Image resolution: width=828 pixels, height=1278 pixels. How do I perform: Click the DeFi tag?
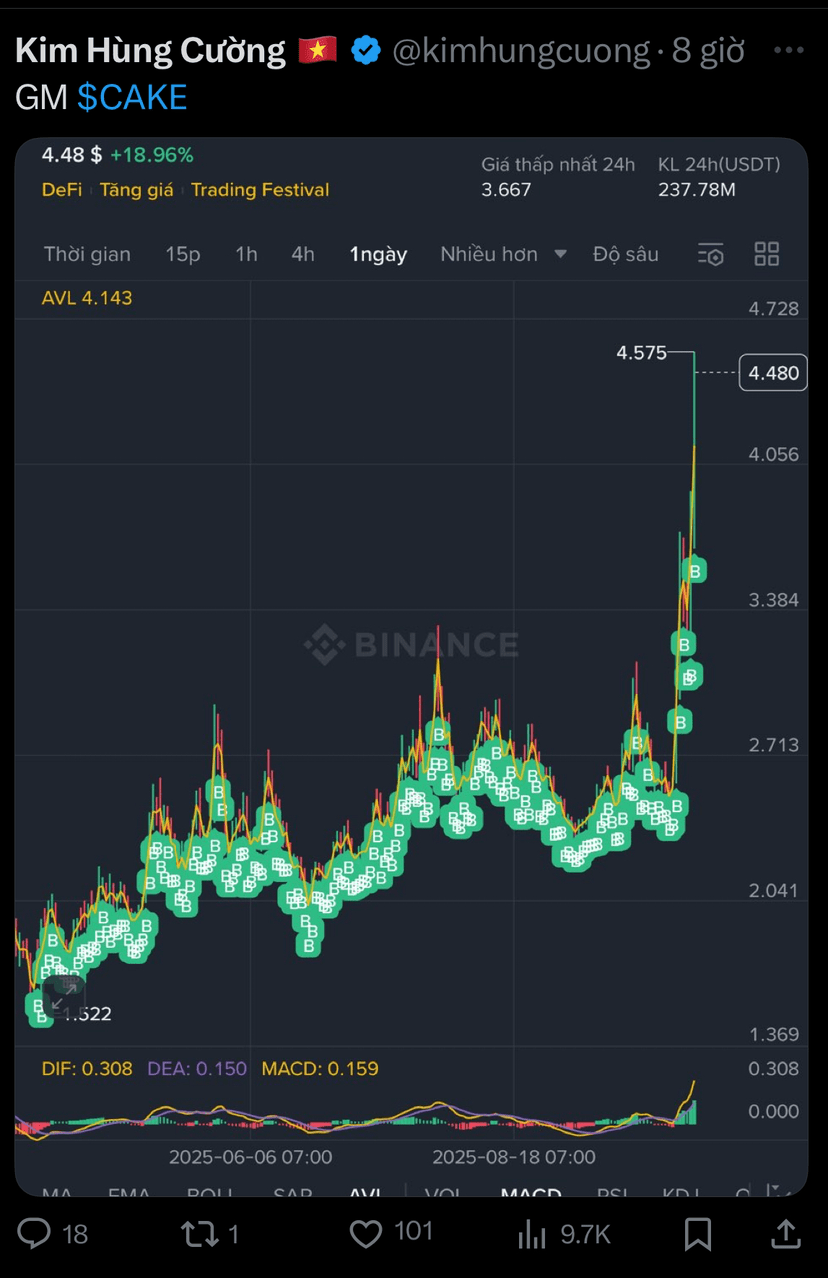pos(62,190)
